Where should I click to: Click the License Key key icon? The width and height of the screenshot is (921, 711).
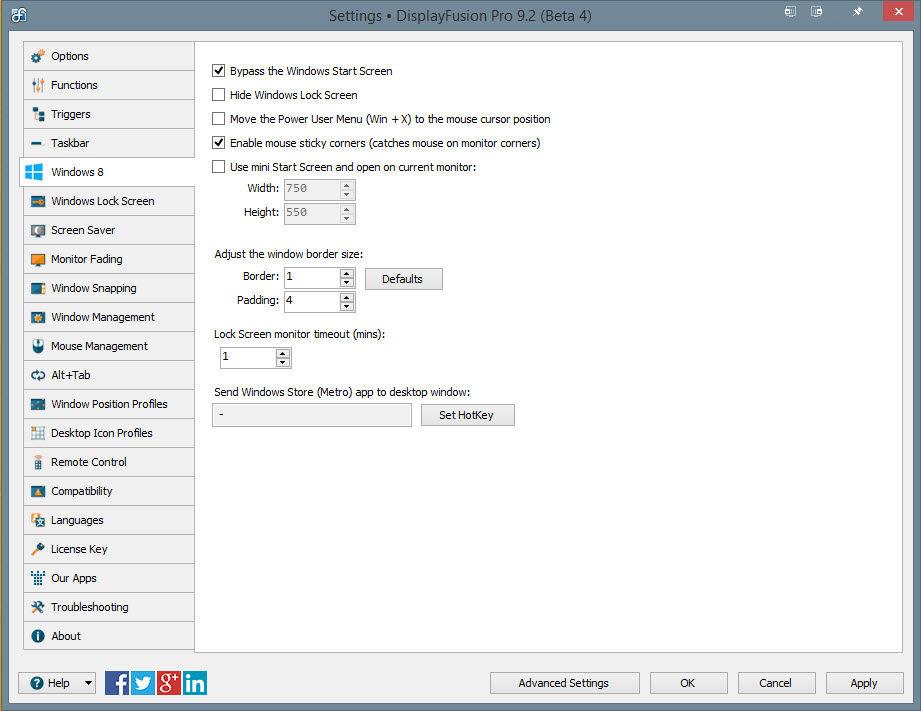pos(38,549)
